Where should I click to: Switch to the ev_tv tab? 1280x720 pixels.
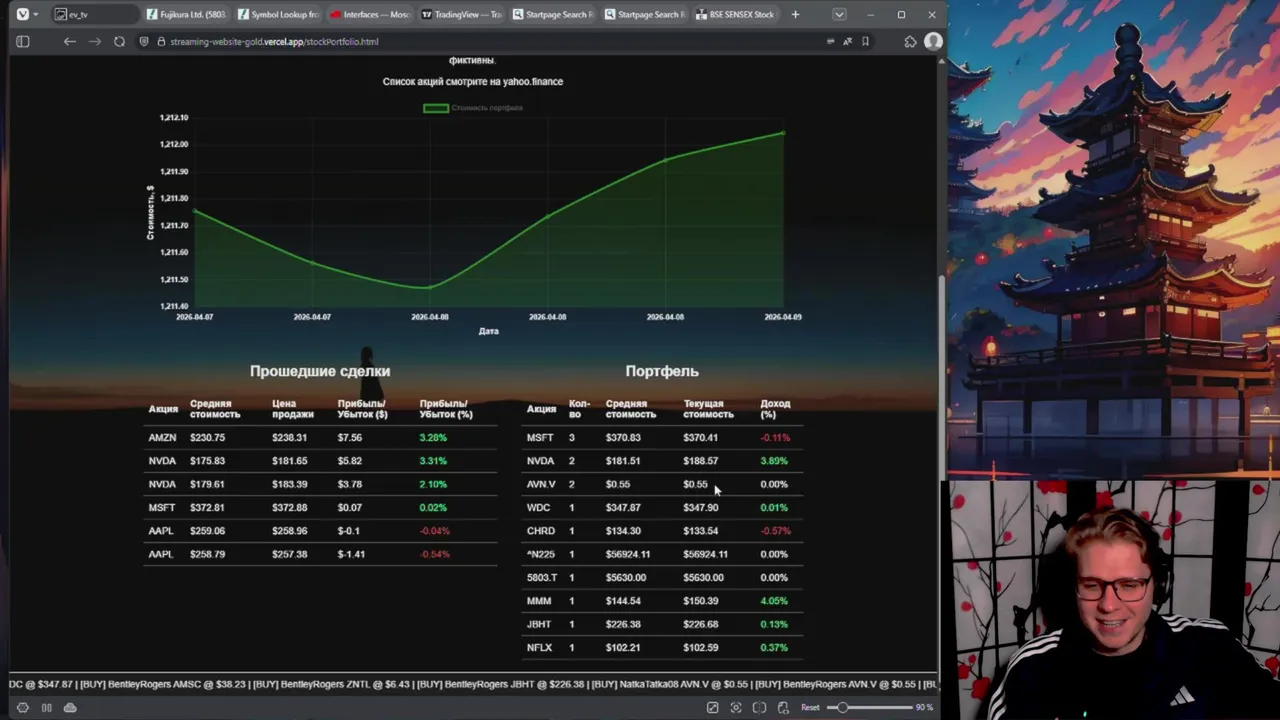coord(95,14)
